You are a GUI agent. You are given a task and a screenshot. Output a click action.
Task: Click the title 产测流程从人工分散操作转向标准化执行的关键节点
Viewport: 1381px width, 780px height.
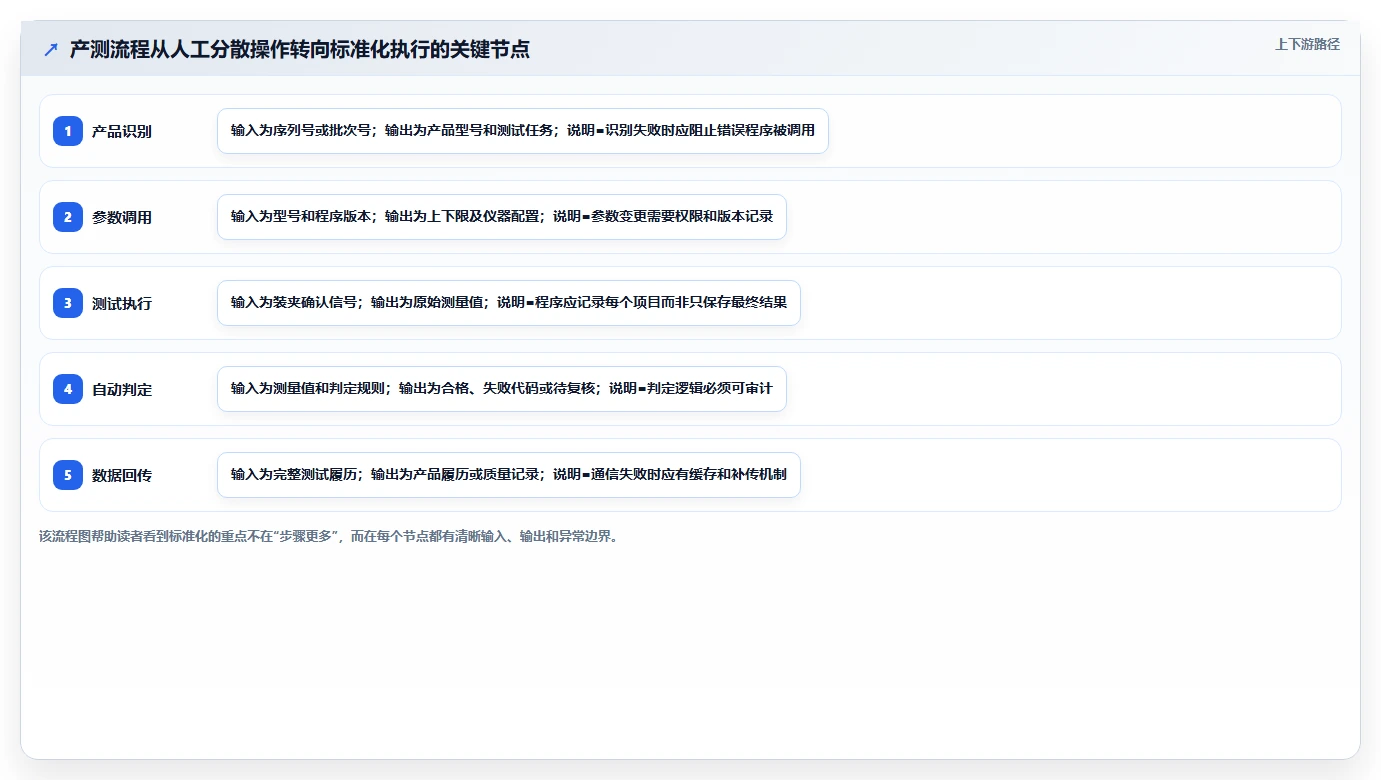coord(299,49)
